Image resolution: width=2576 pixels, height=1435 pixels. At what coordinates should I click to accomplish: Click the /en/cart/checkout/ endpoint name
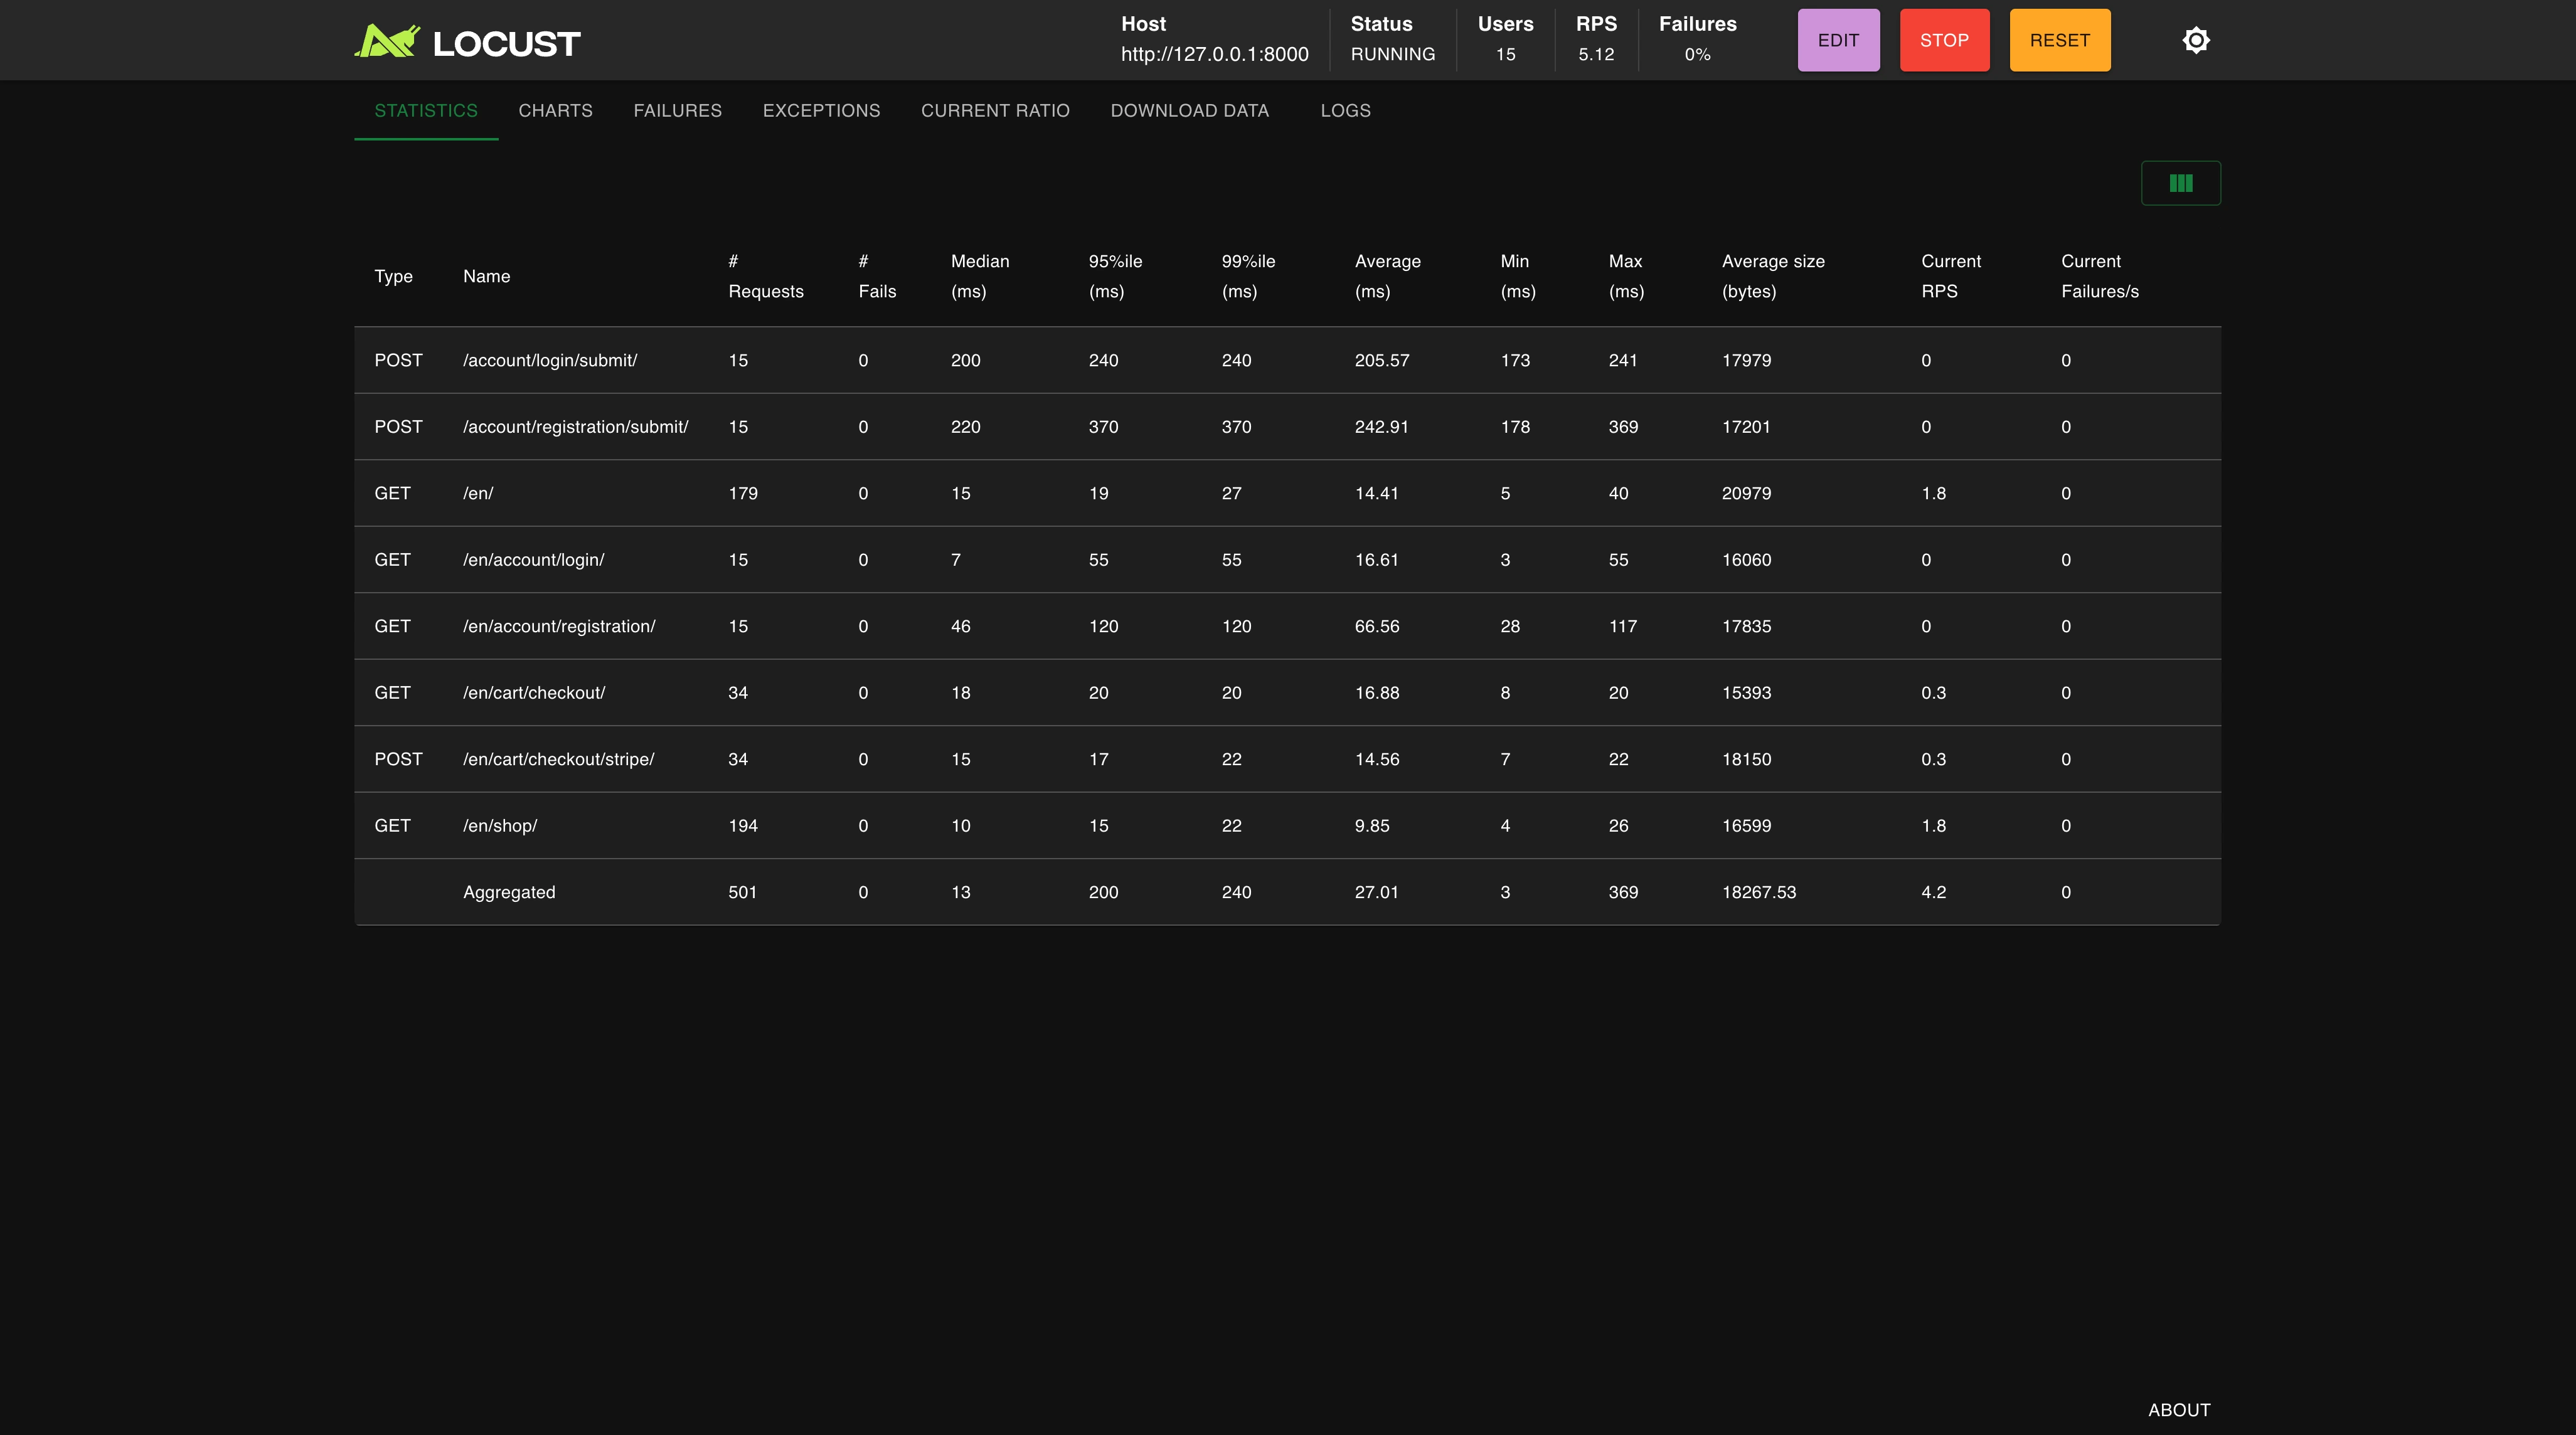click(533, 692)
